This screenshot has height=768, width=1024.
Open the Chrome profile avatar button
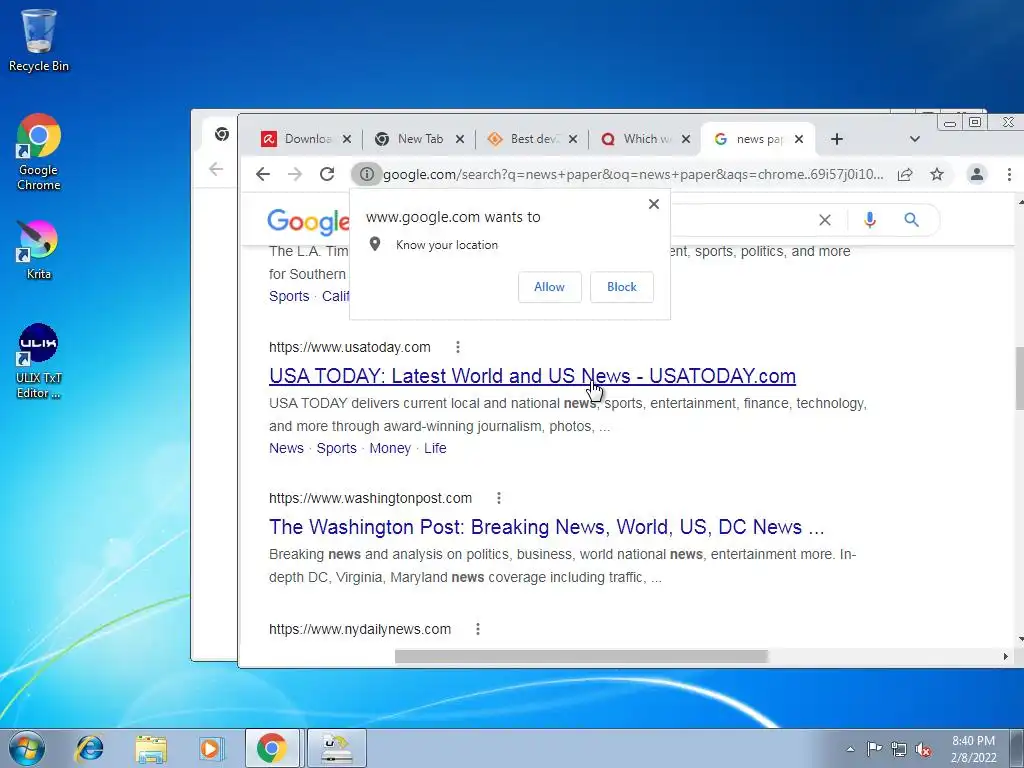coord(977,174)
